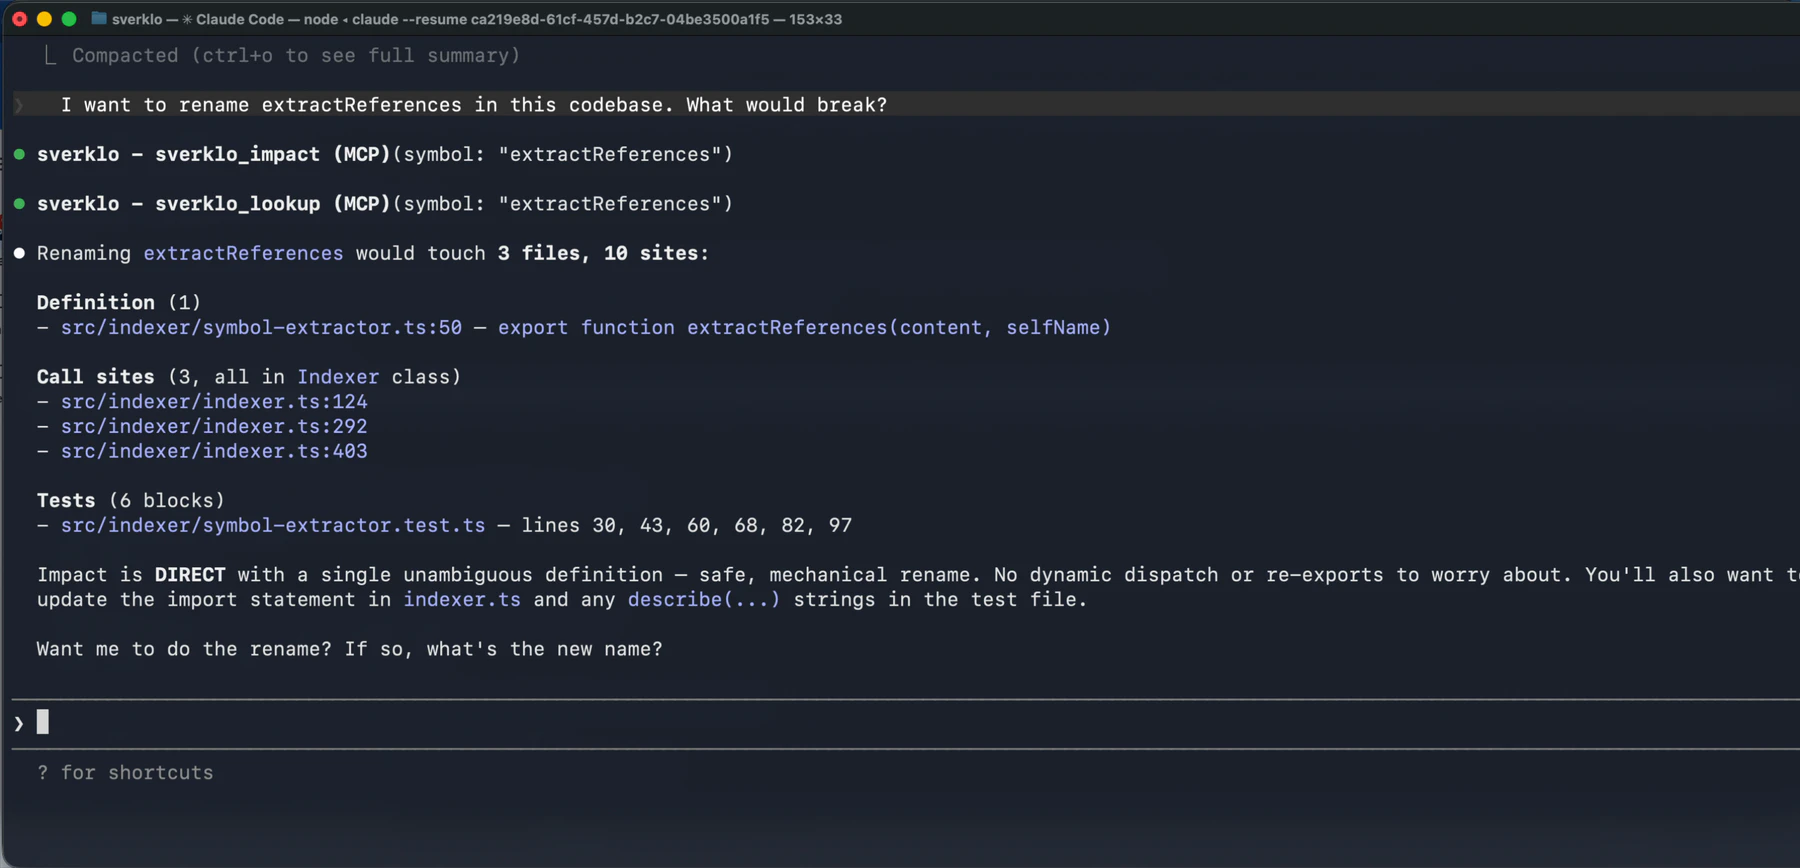Open the symbol-extractor.ts:50 definition link
Screen dimensions: 1800x868
261,327
